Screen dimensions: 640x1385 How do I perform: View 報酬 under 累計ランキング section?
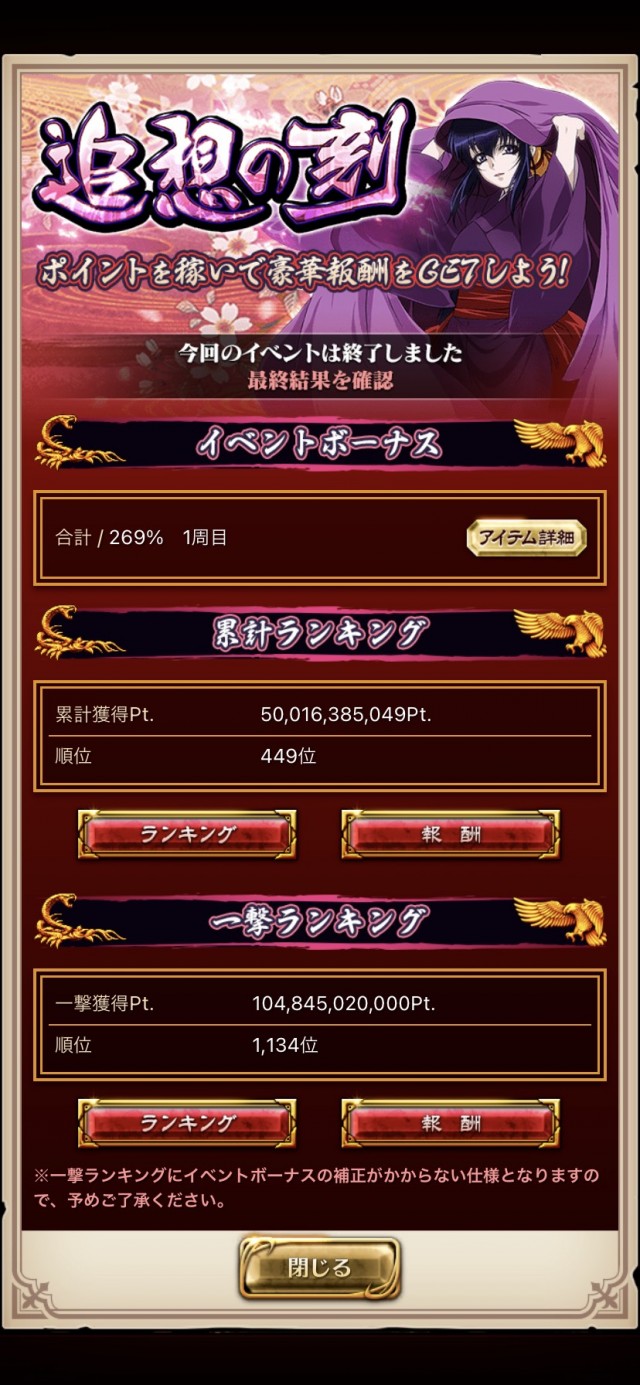[x=451, y=834]
